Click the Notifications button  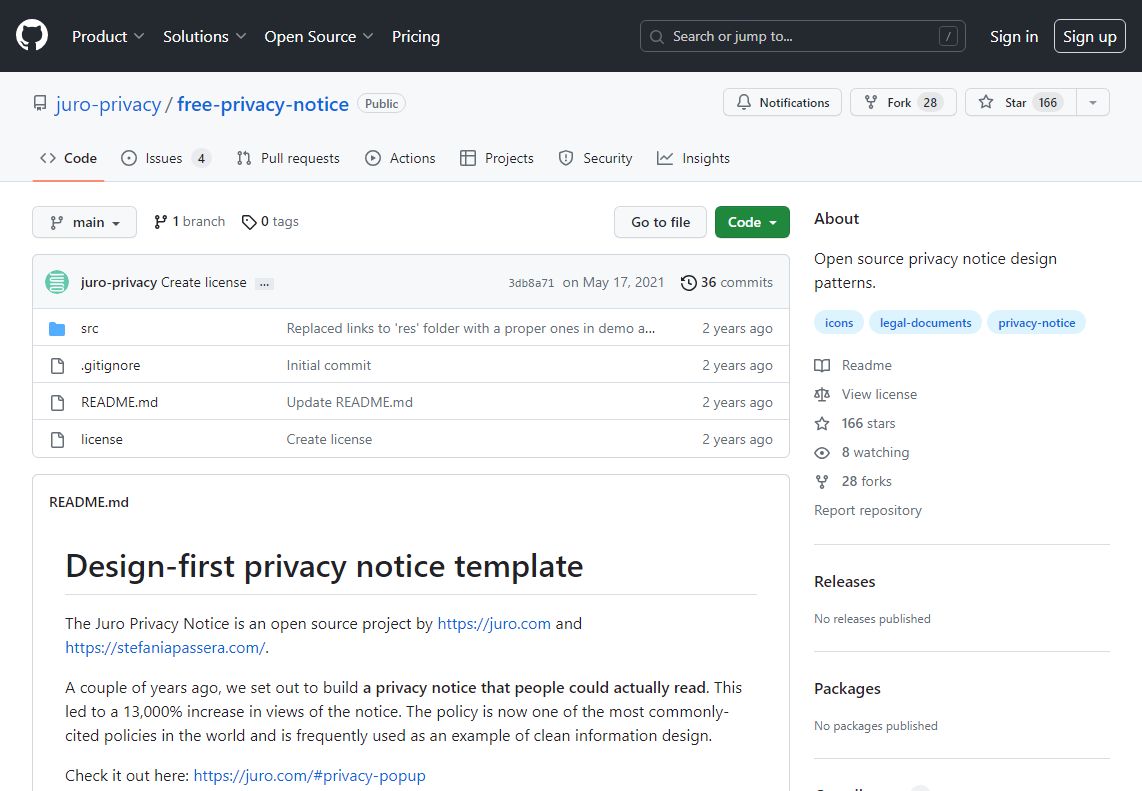coord(782,103)
